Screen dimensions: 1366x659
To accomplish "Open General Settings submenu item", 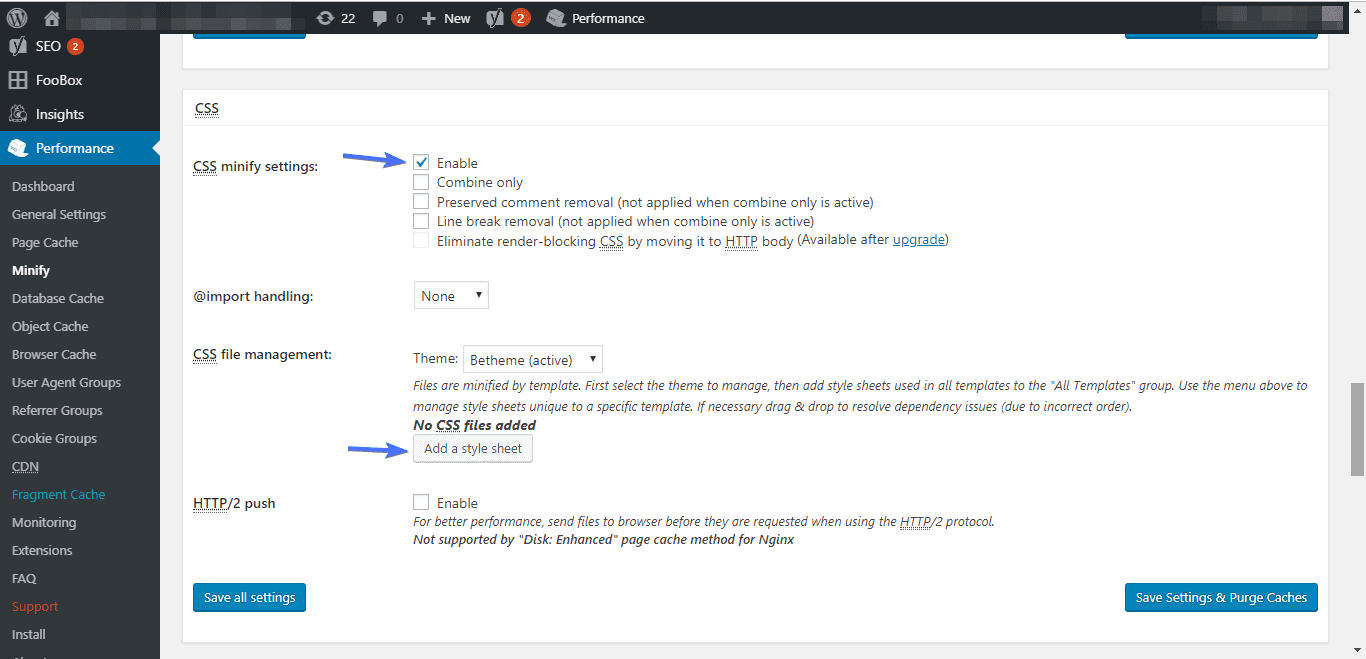I will pos(59,214).
